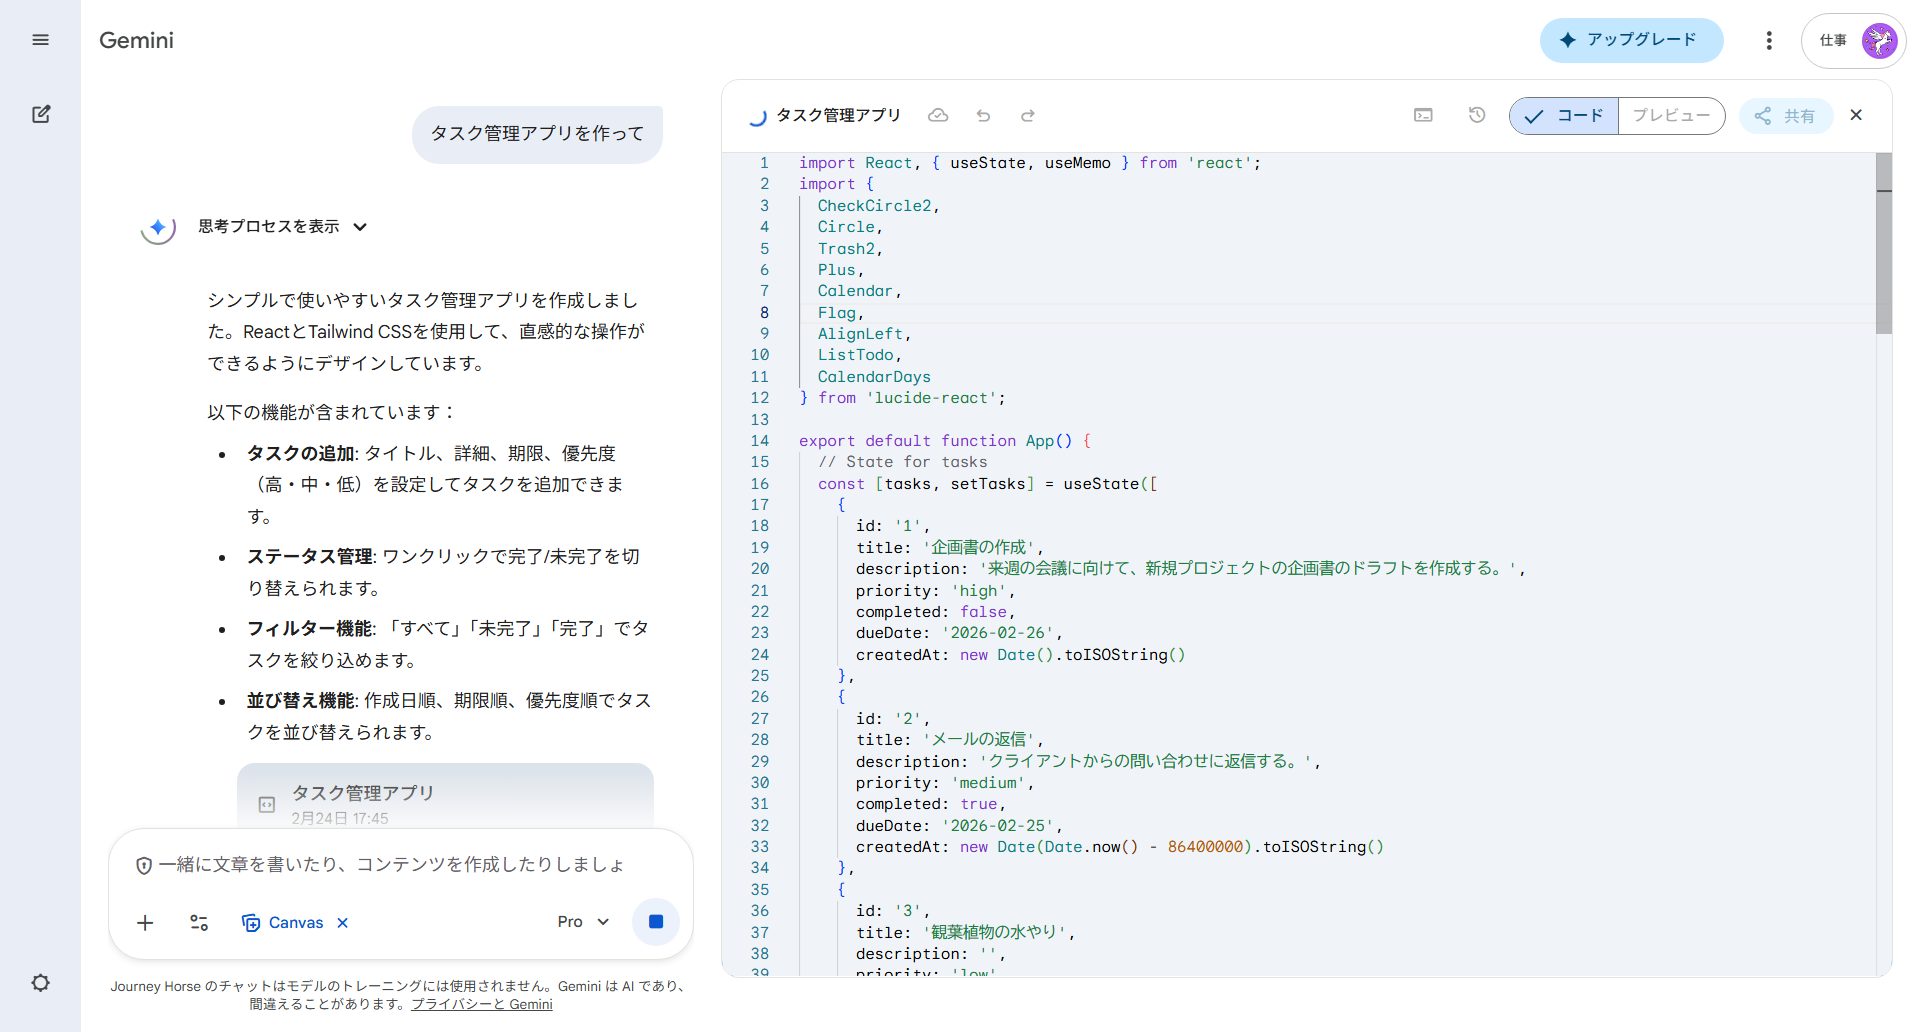The height and width of the screenshot is (1032, 1920).
Task: Click the plus icon to attach files
Action: 145,922
